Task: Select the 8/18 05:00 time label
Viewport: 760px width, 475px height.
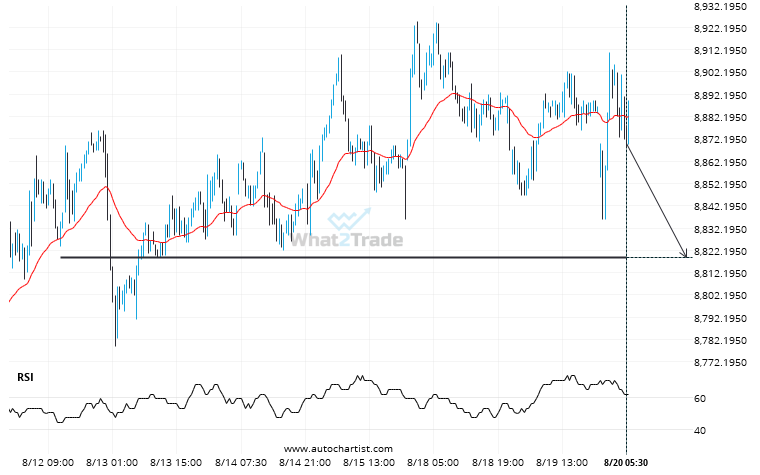Action: point(433,463)
